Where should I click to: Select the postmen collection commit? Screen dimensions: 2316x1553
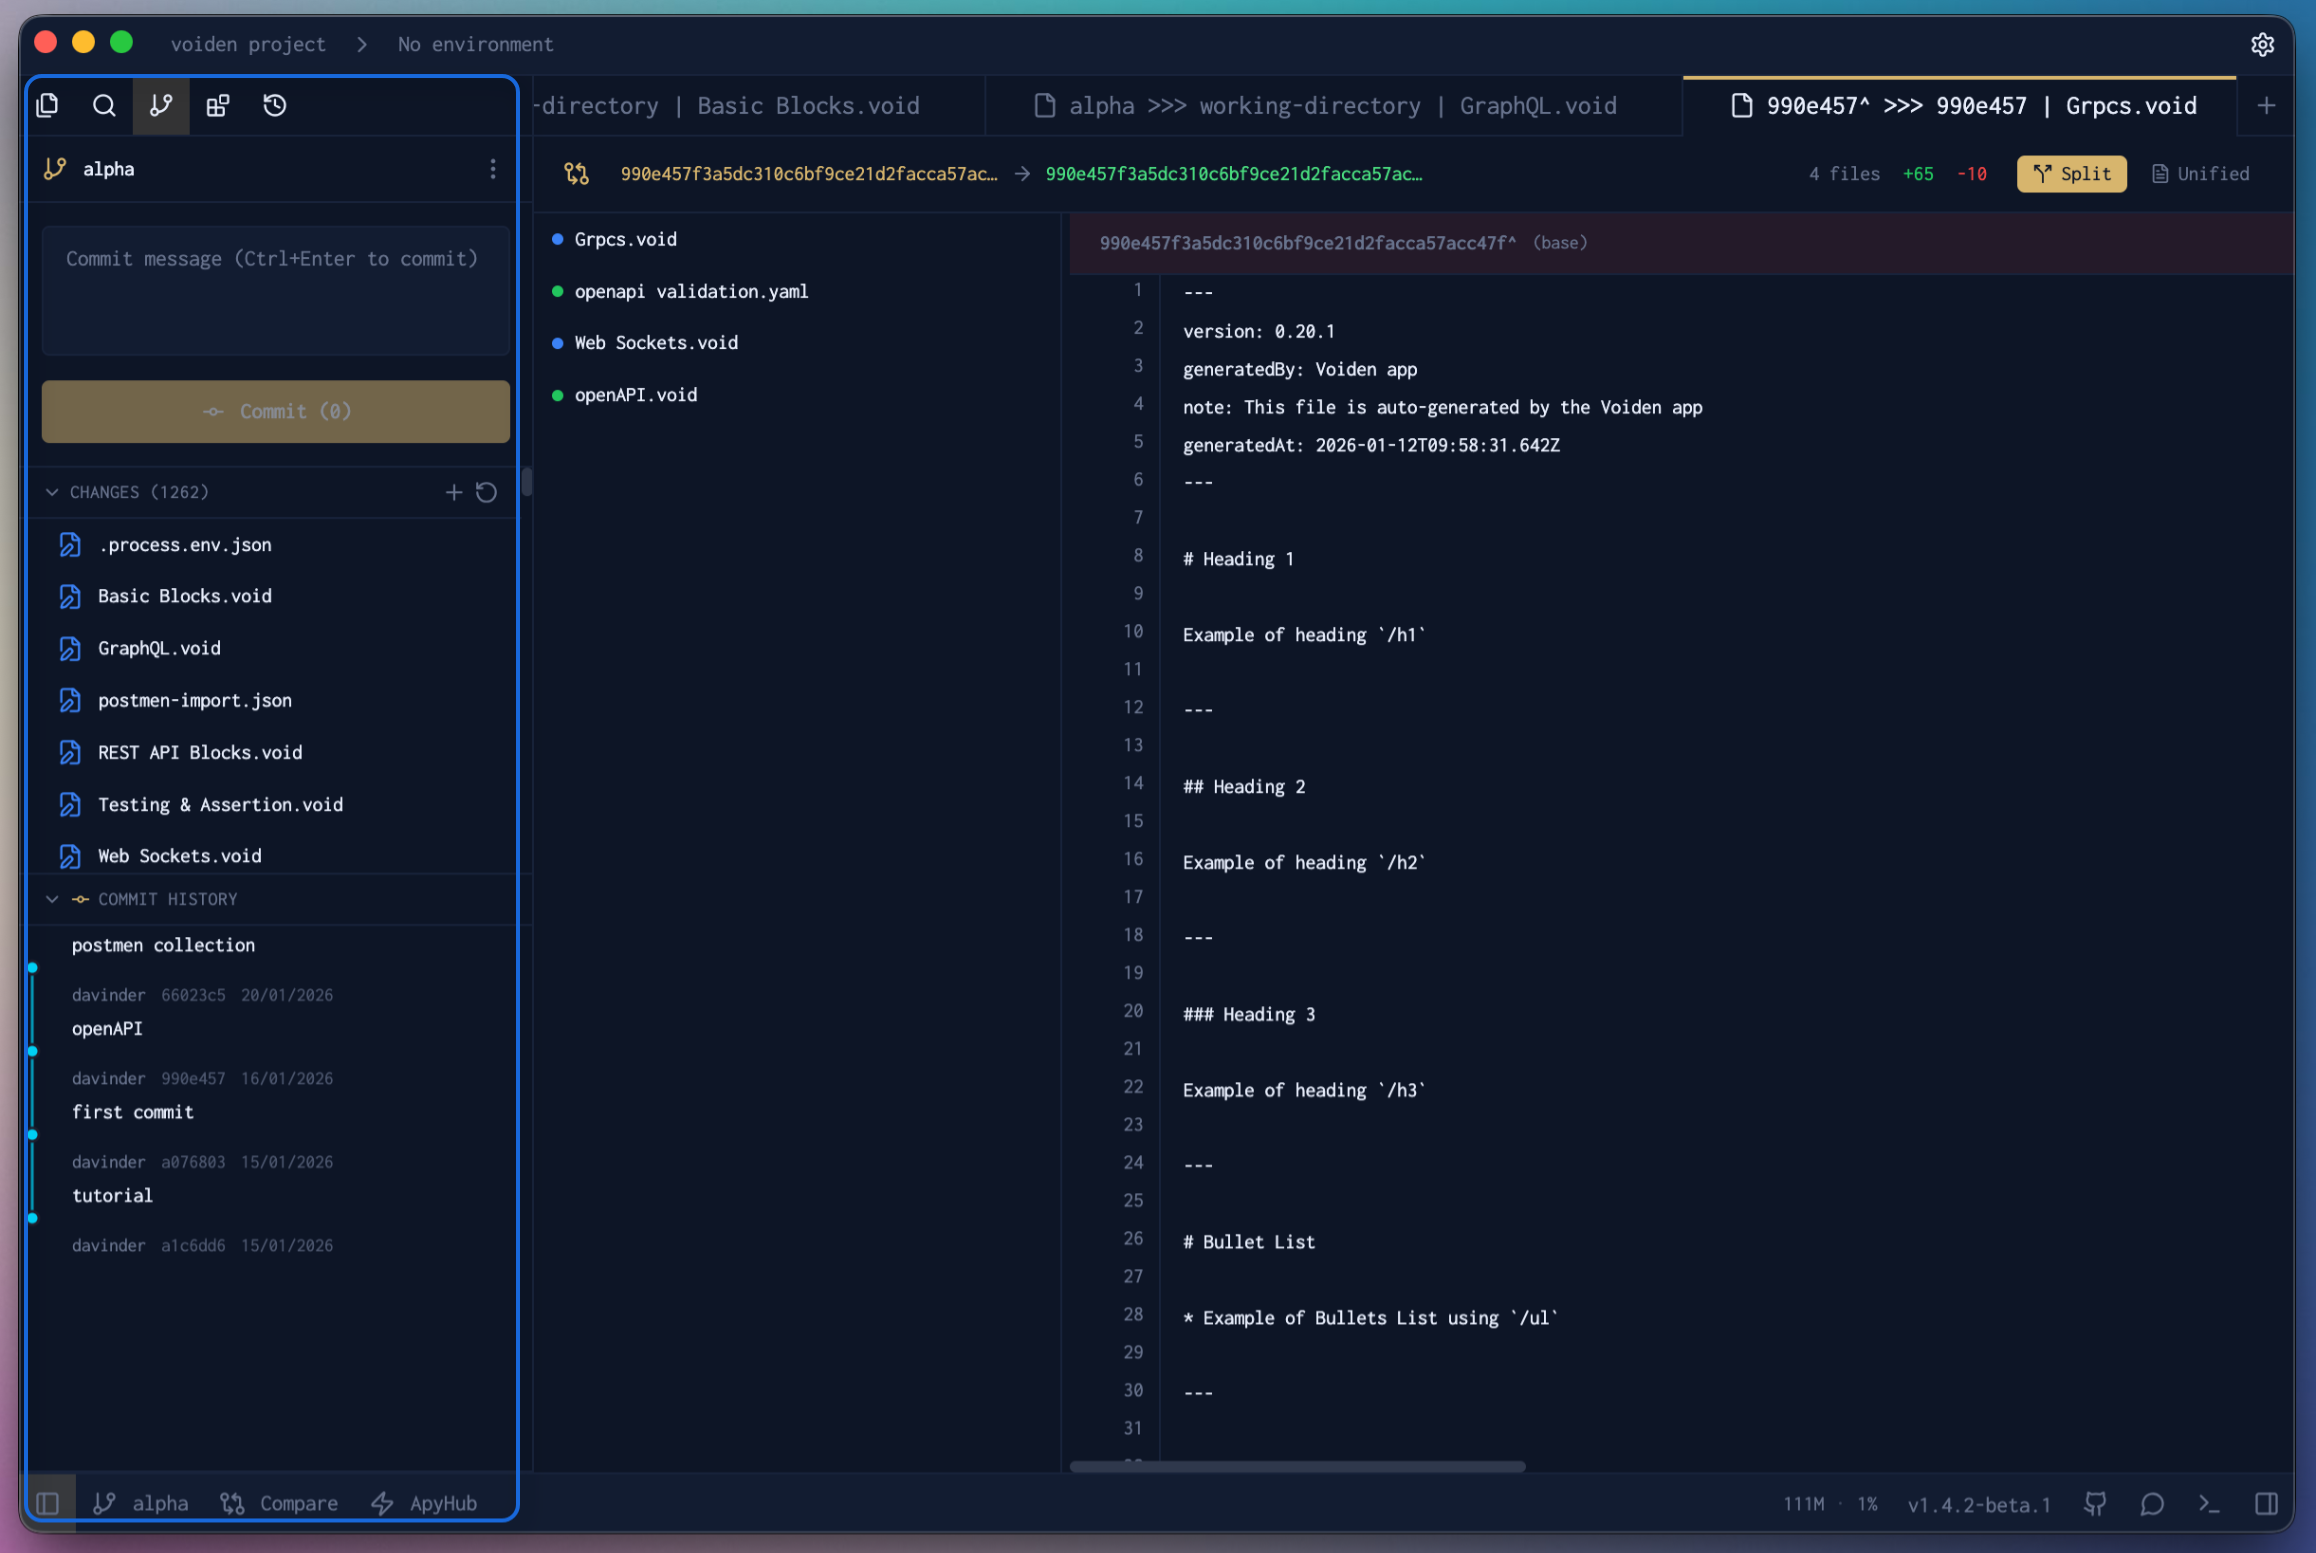[x=163, y=945]
